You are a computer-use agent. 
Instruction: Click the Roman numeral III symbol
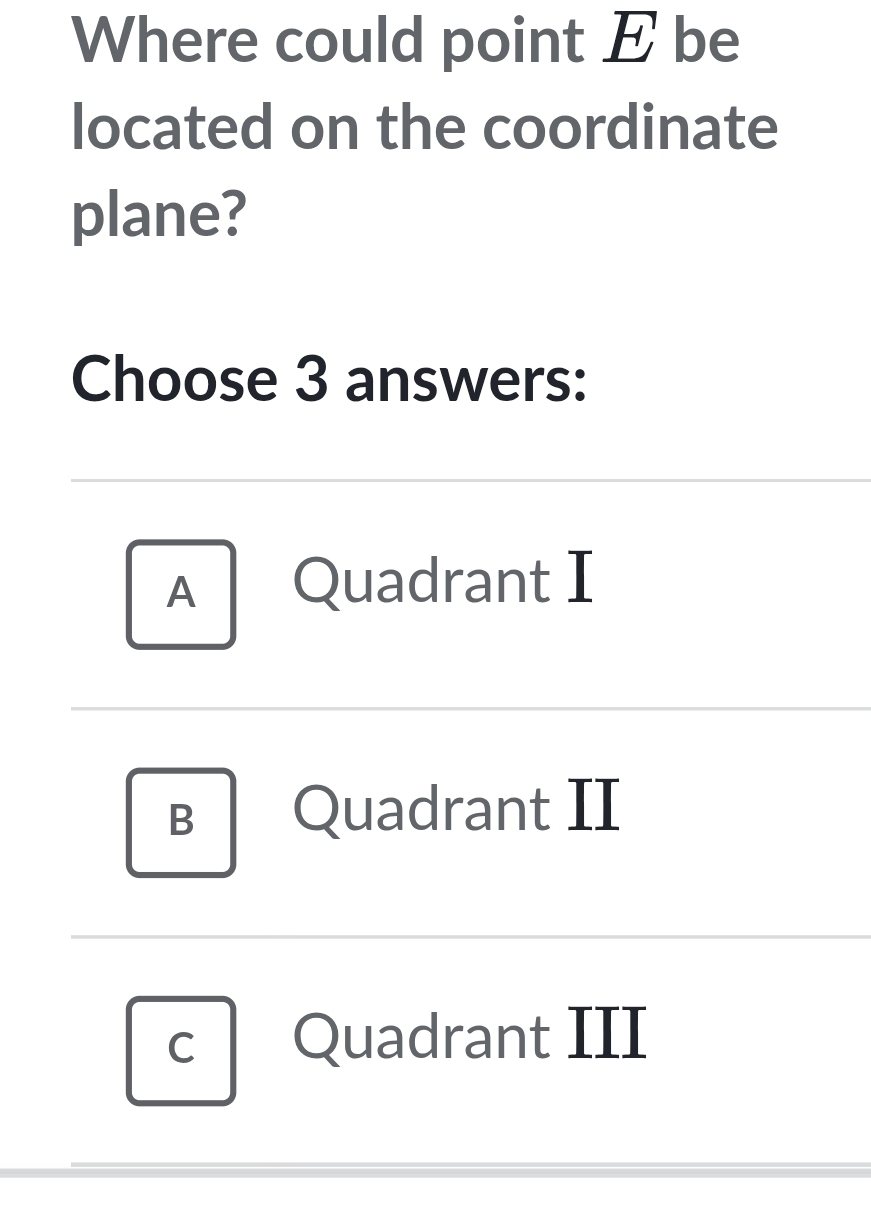608,1037
